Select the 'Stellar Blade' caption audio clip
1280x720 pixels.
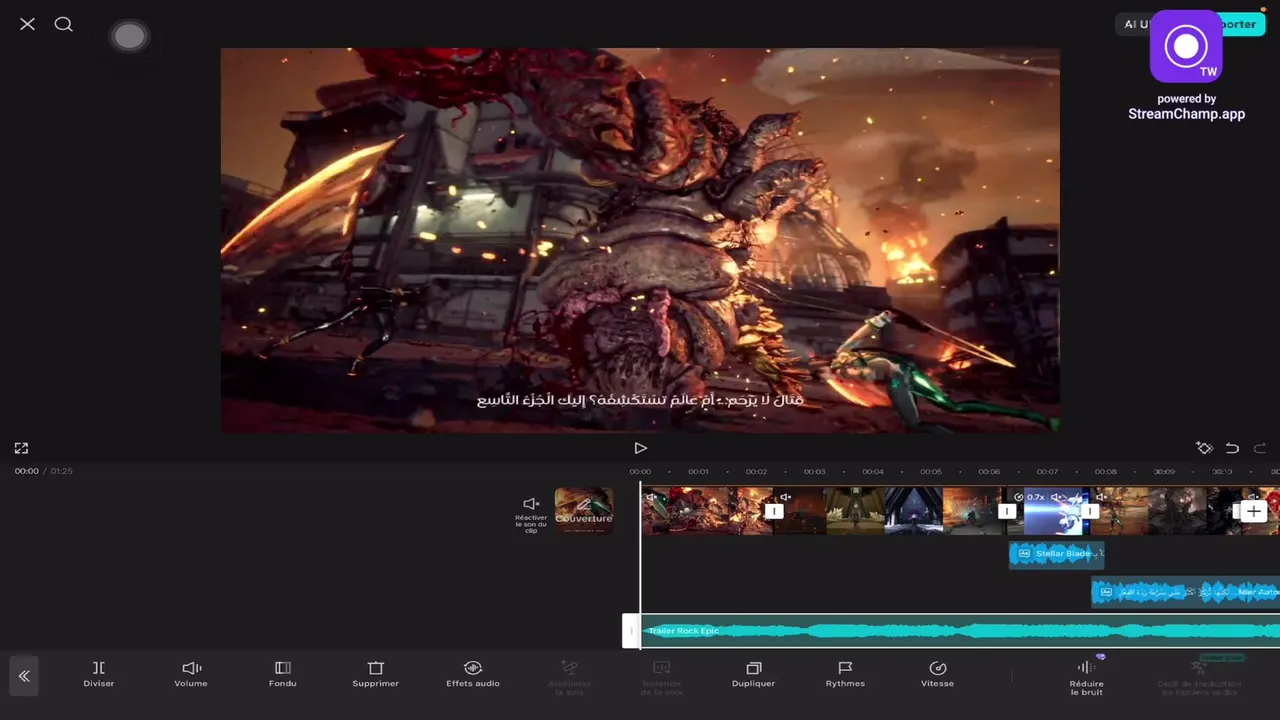point(1056,554)
